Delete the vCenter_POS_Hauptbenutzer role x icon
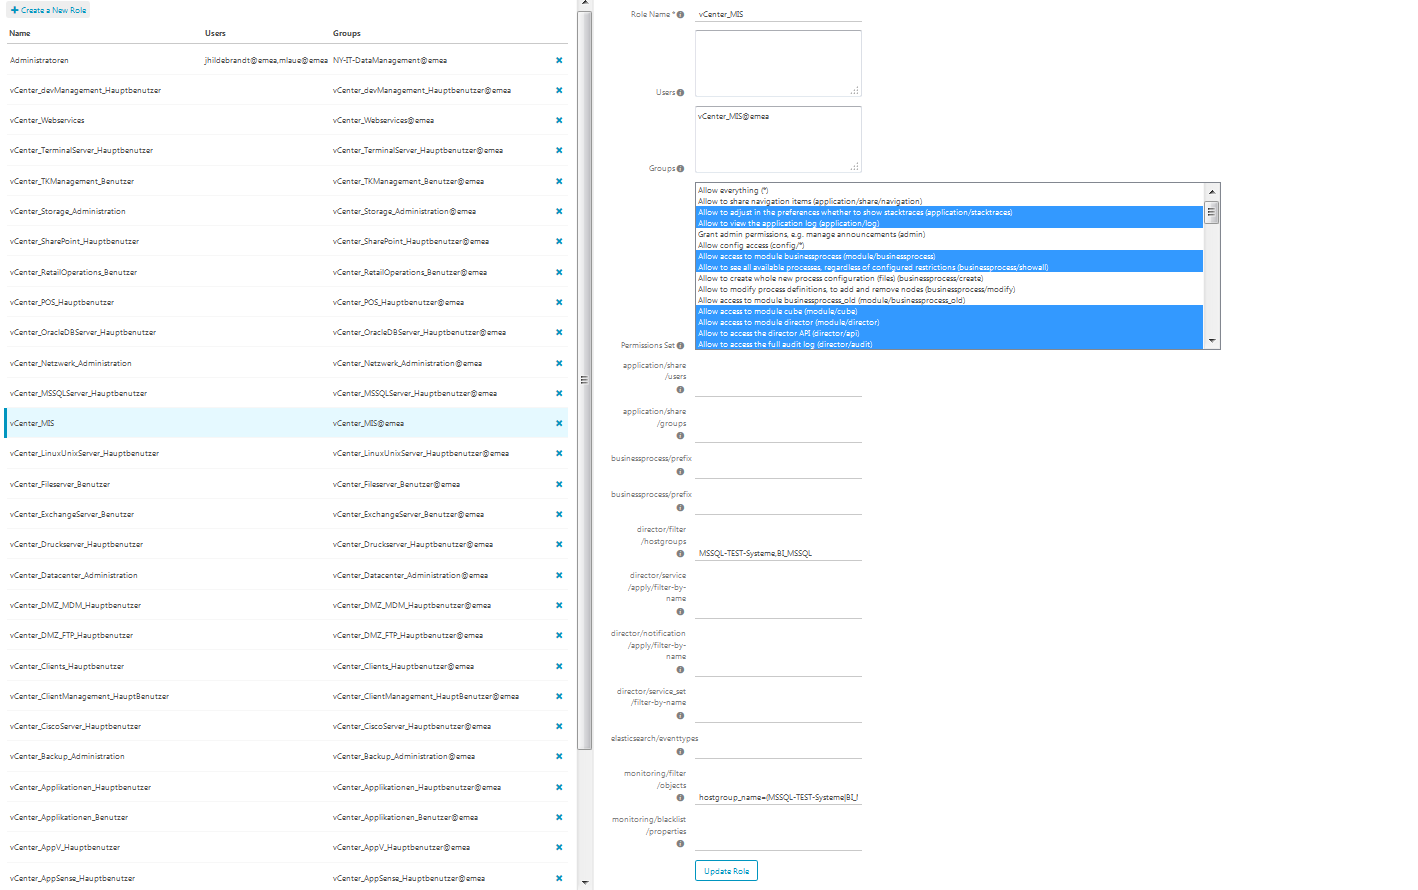Viewport: 1418px width, 890px height. pyautogui.click(x=559, y=302)
